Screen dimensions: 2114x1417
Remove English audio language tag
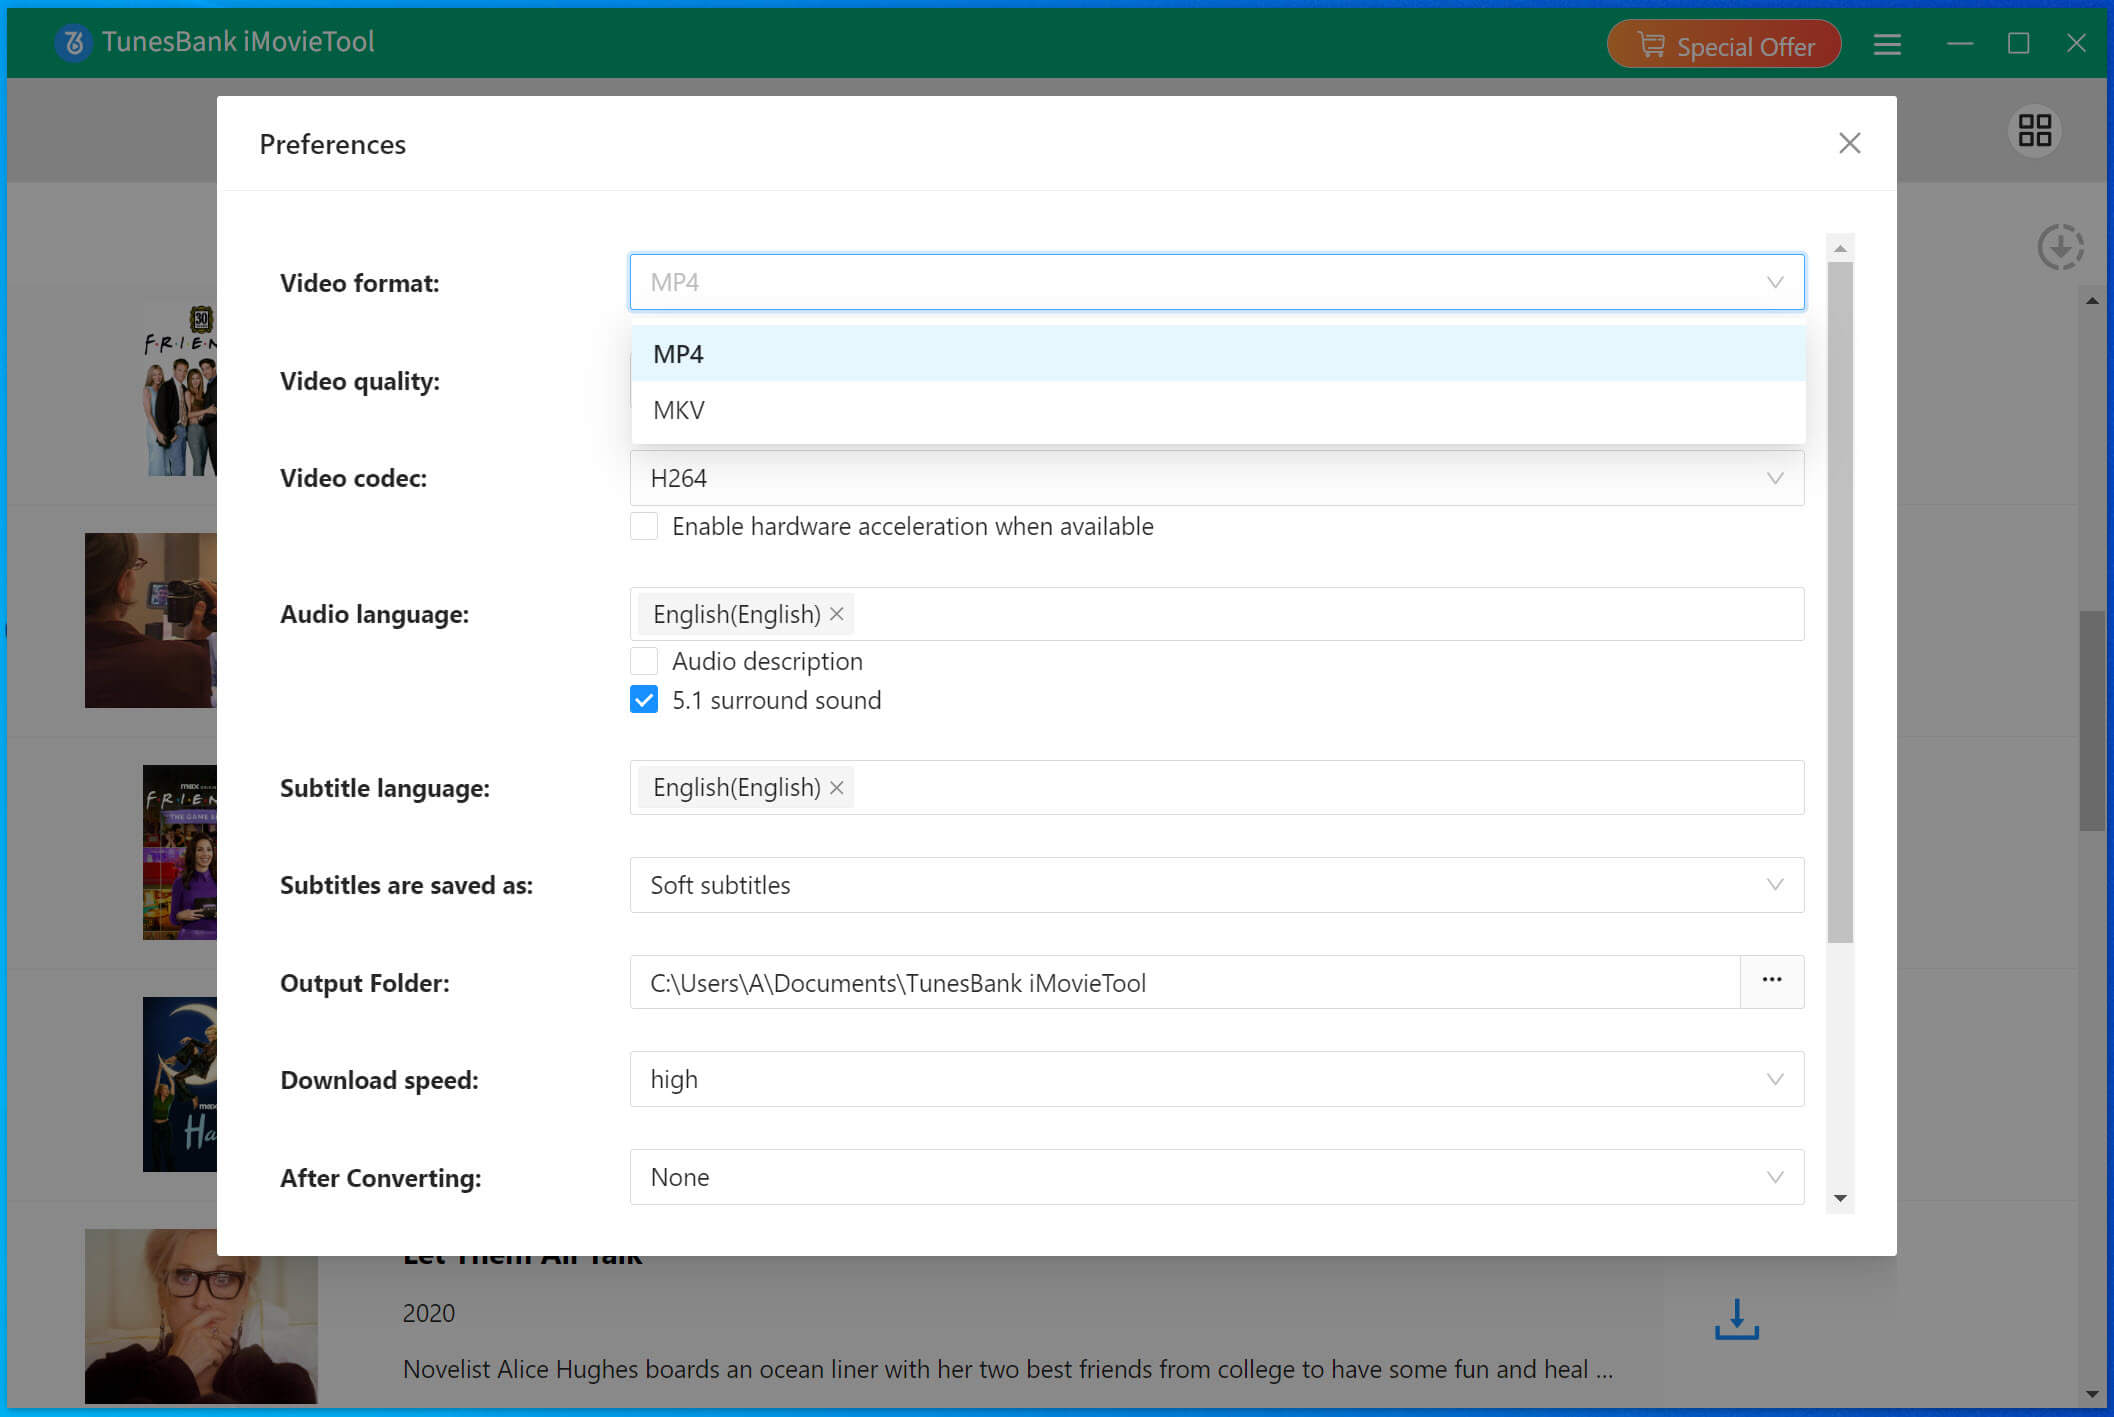837,614
